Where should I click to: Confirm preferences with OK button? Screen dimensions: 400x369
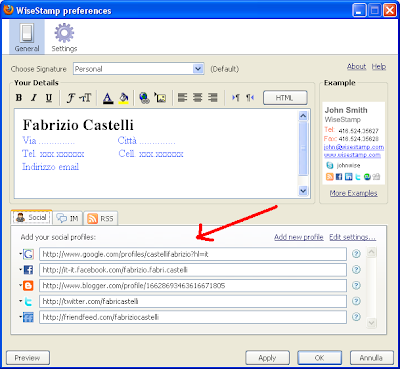point(320,358)
